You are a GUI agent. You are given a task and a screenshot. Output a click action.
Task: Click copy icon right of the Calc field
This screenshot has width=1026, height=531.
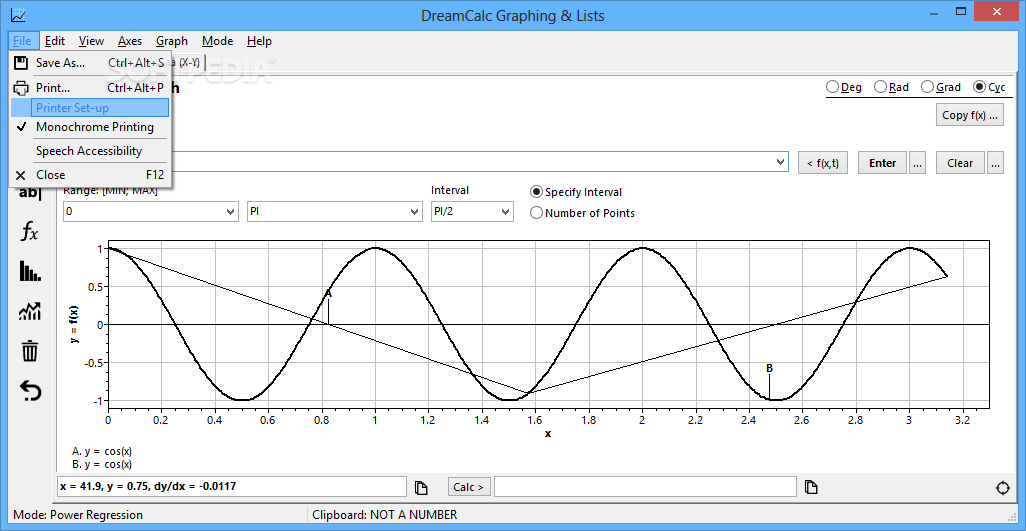pos(811,487)
